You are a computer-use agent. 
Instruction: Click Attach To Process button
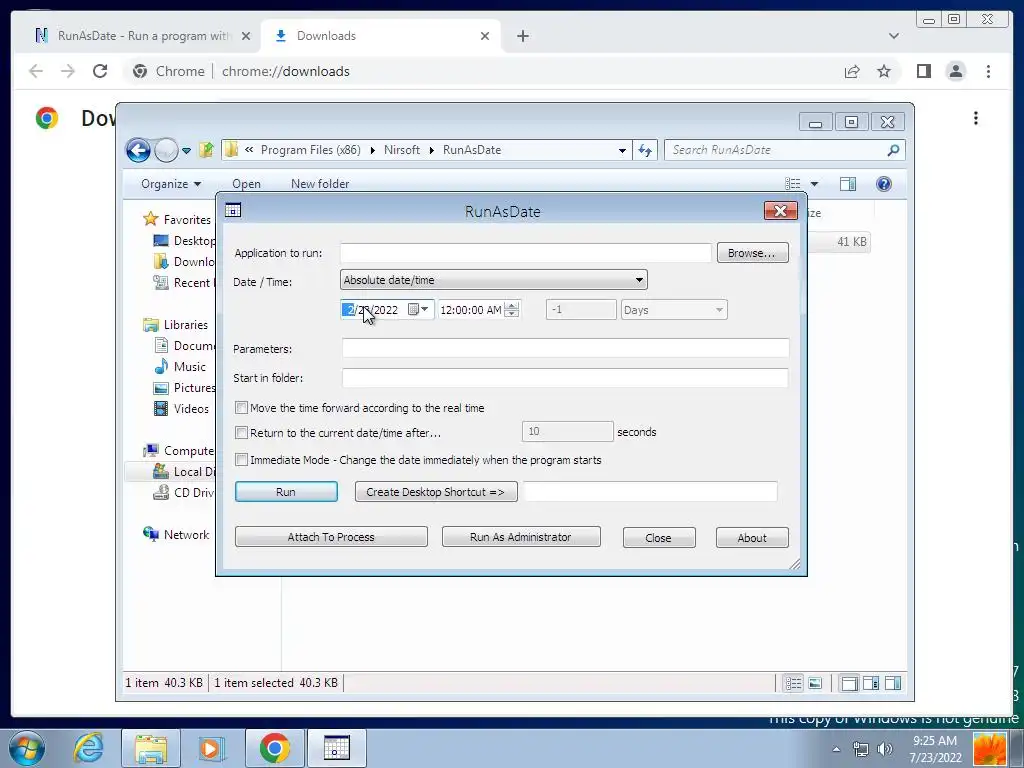click(x=331, y=537)
